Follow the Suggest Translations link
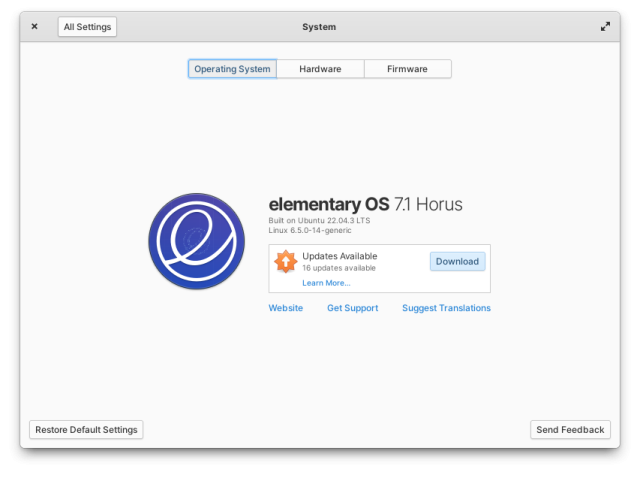 [x=447, y=308]
